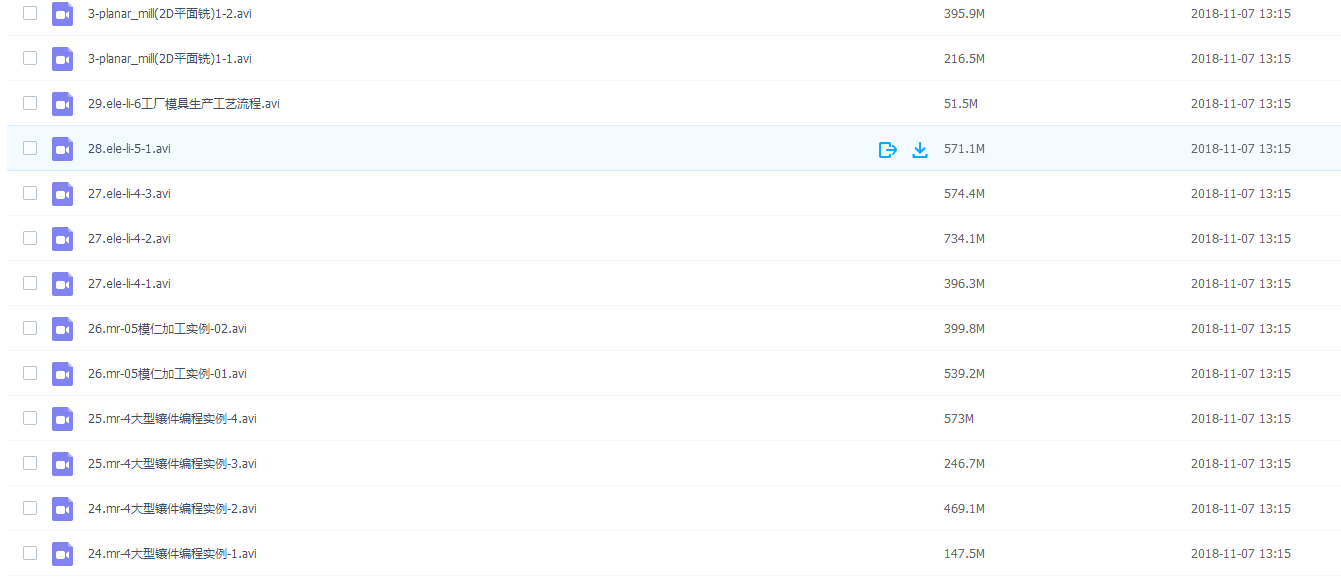The image size is (1341, 580).
Task: Open file 3-planar_mill(2D平面铣)1-1.avi
Action: tap(170, 59)
